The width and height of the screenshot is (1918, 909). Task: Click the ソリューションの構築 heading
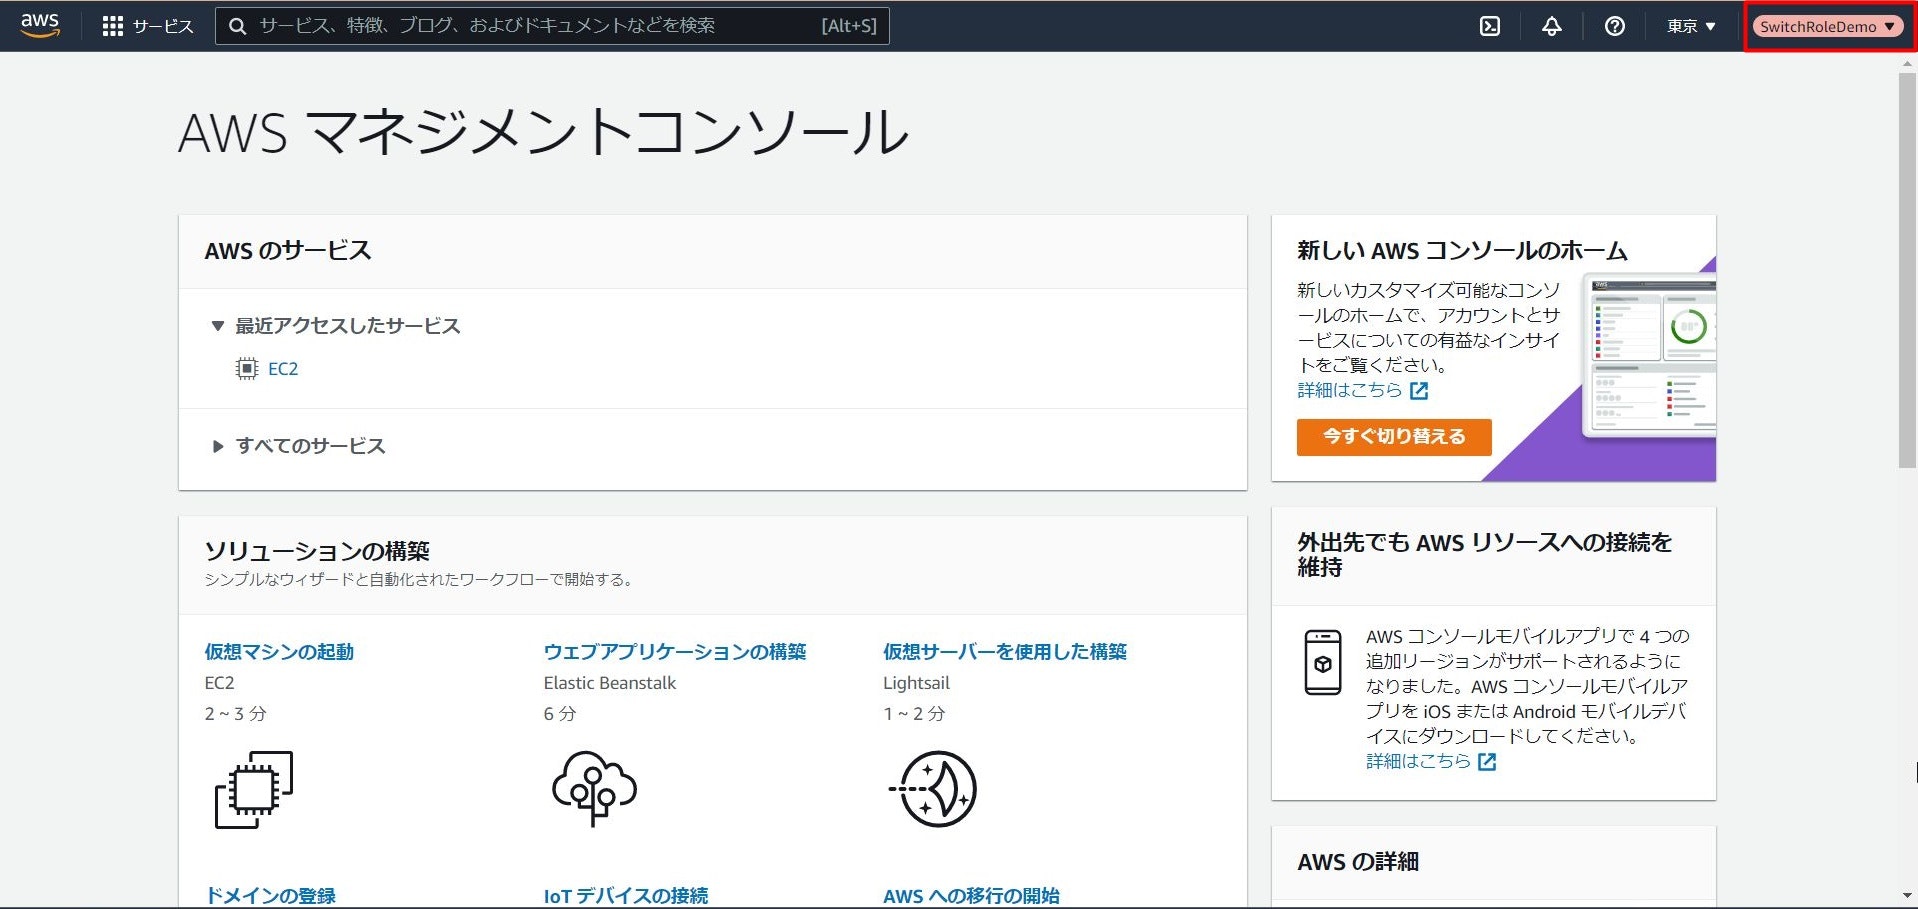tap(317, 551)
